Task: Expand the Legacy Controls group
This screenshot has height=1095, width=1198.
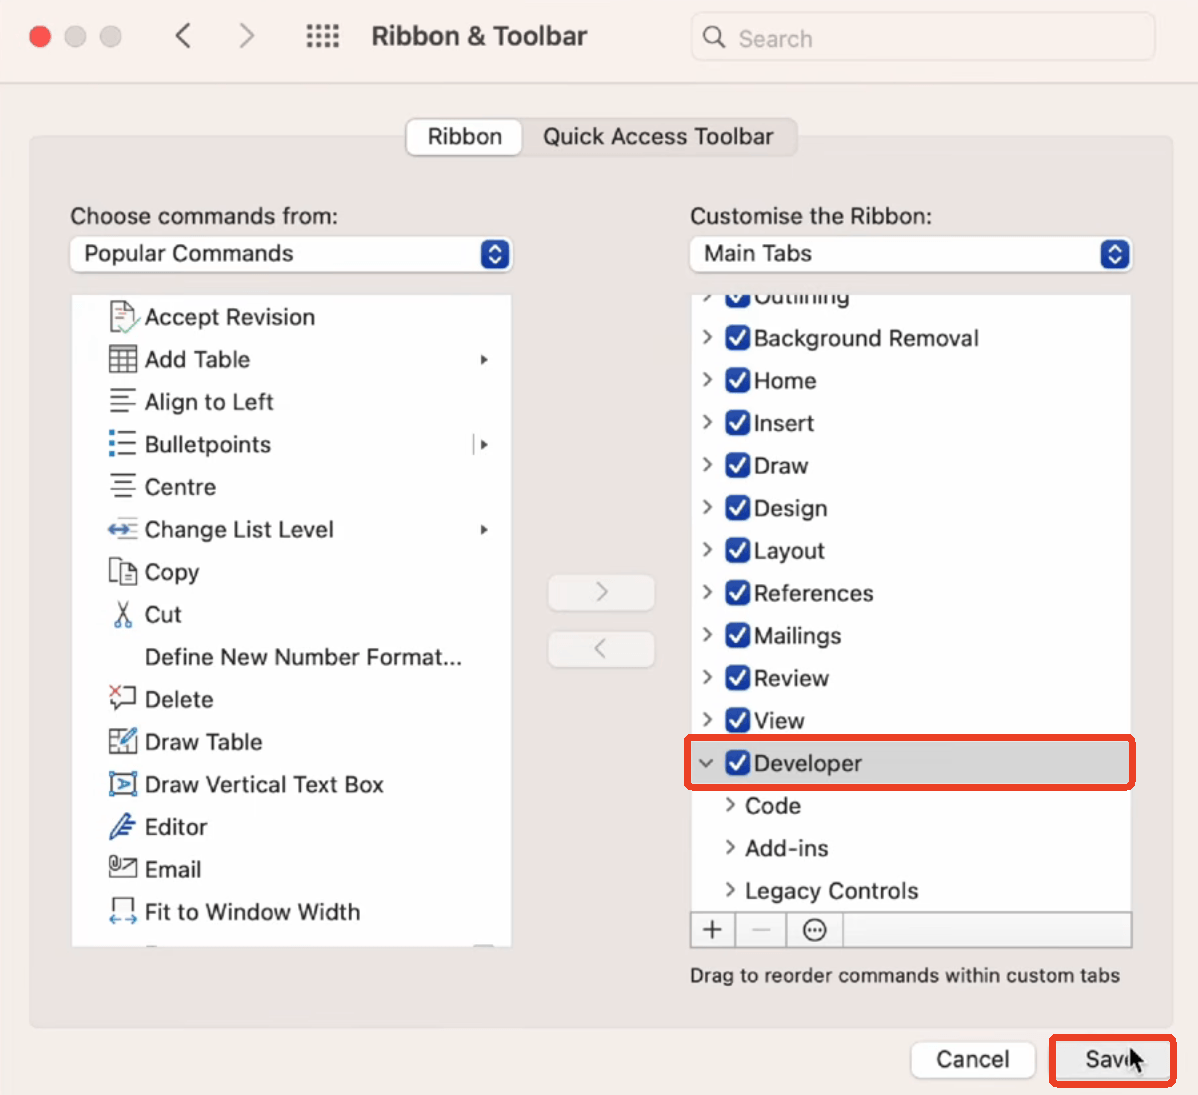Action: [x=730, y=889]
